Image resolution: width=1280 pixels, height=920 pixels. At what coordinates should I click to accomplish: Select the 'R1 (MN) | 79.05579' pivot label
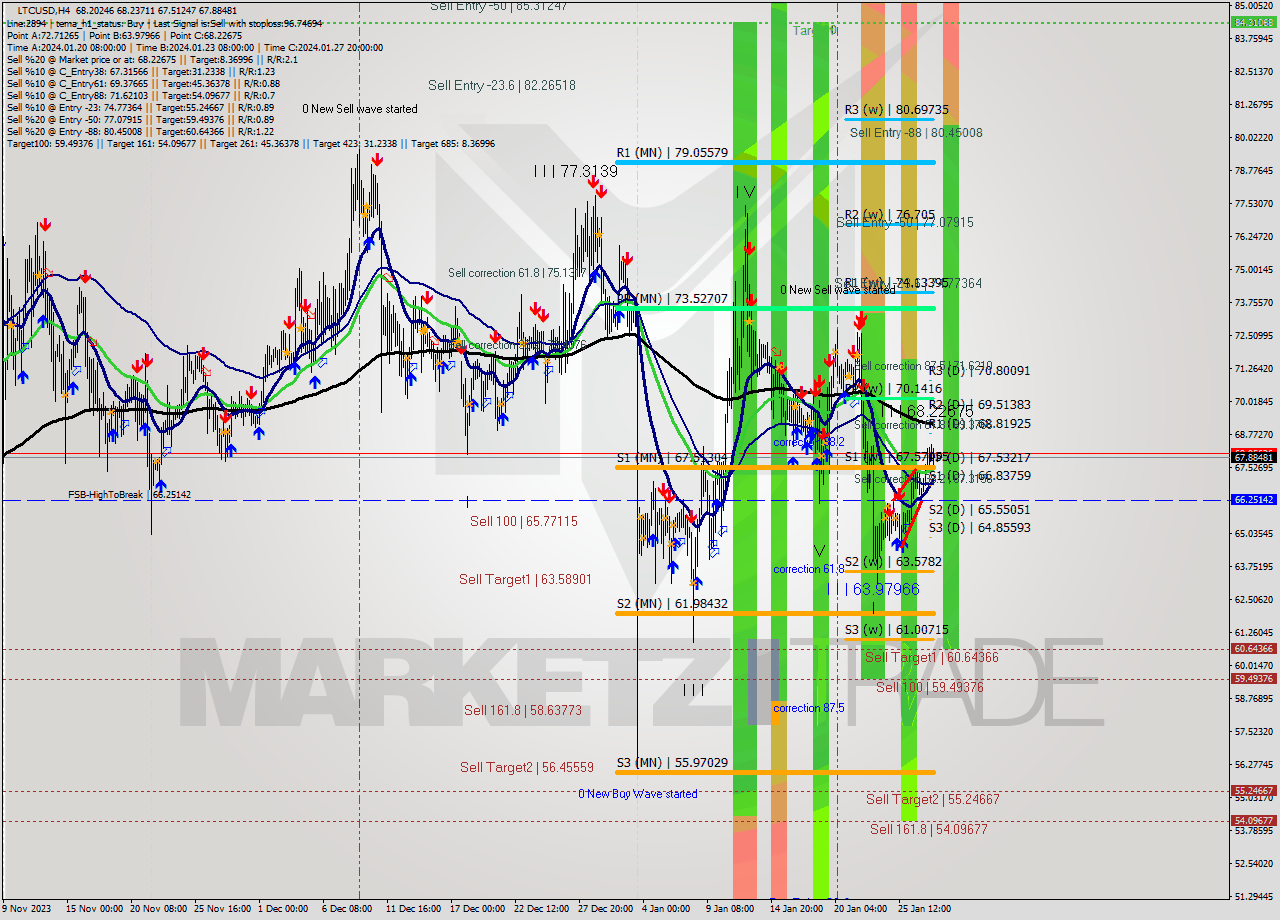coord(672,153)
